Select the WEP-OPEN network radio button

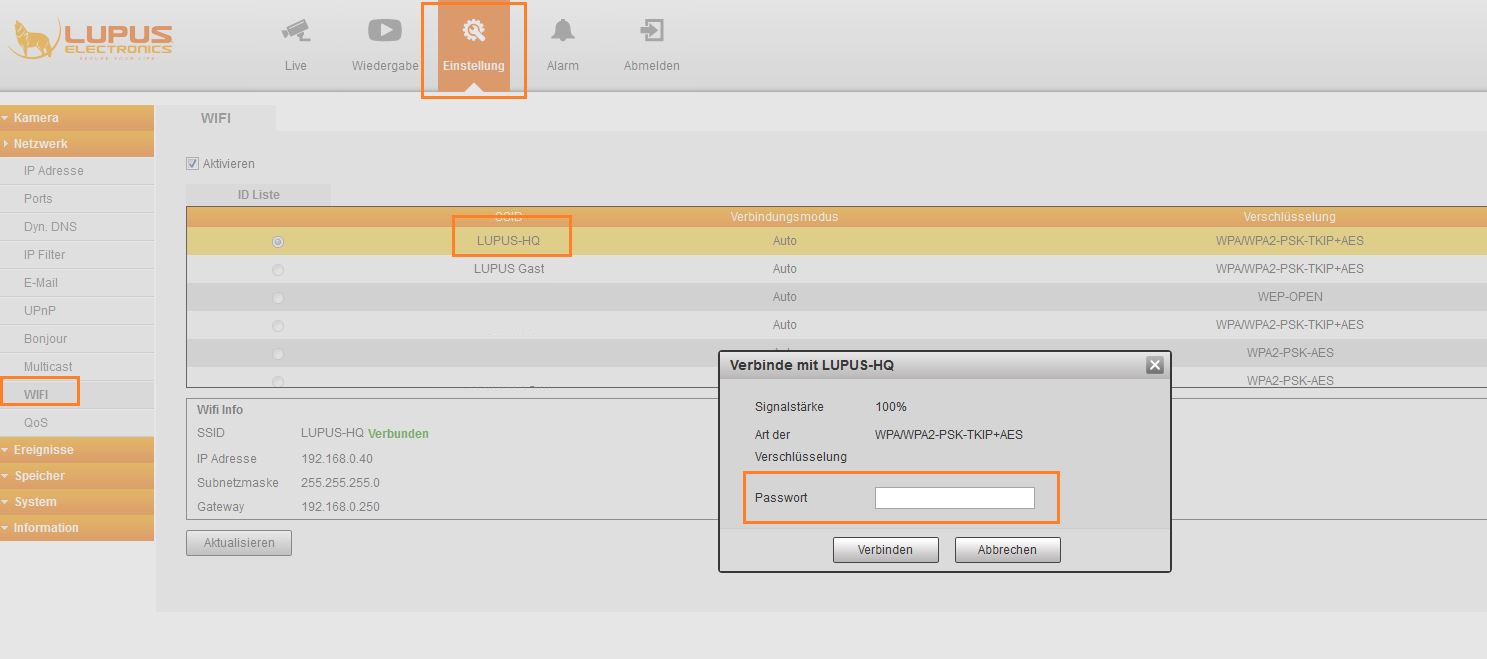tap(278, 298)
